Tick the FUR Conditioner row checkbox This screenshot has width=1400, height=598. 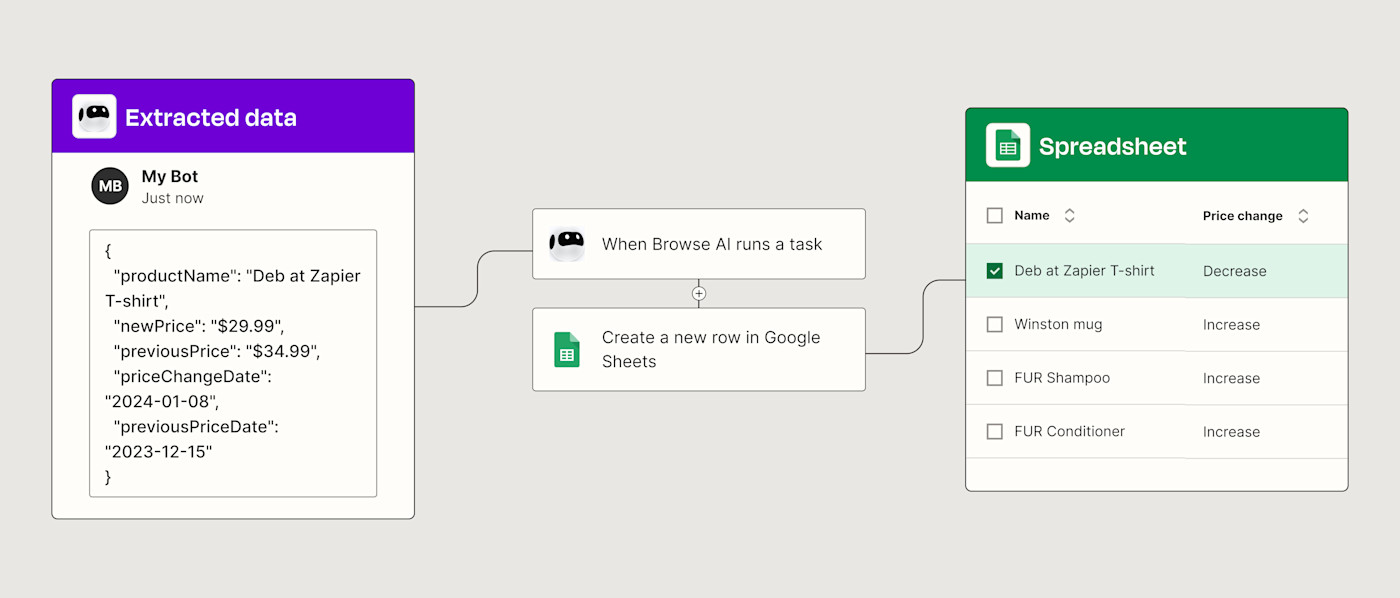[x=994, y=432]
